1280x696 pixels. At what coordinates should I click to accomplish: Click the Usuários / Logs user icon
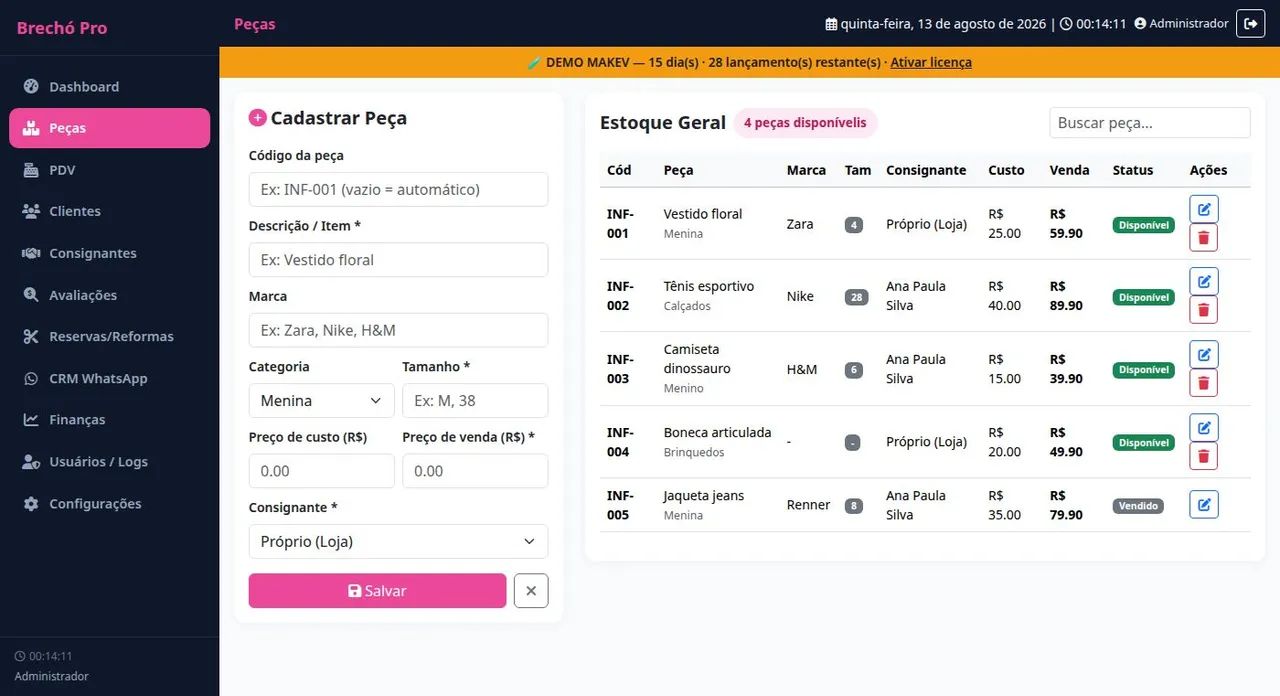coord(31,462)
